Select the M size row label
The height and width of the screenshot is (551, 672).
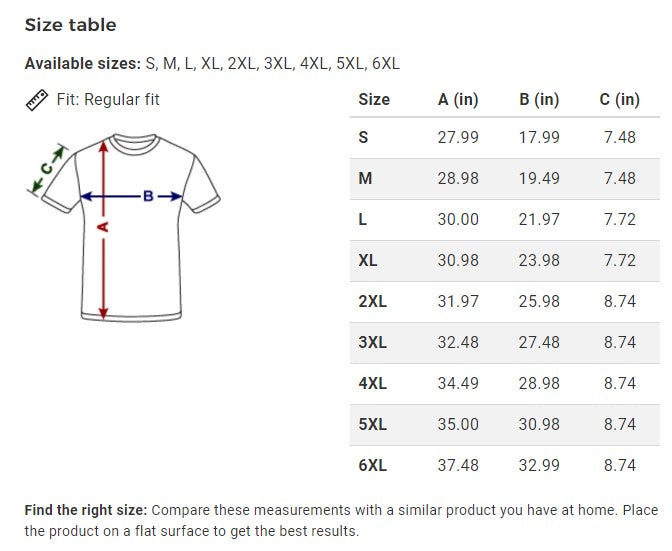pos(365,178)
